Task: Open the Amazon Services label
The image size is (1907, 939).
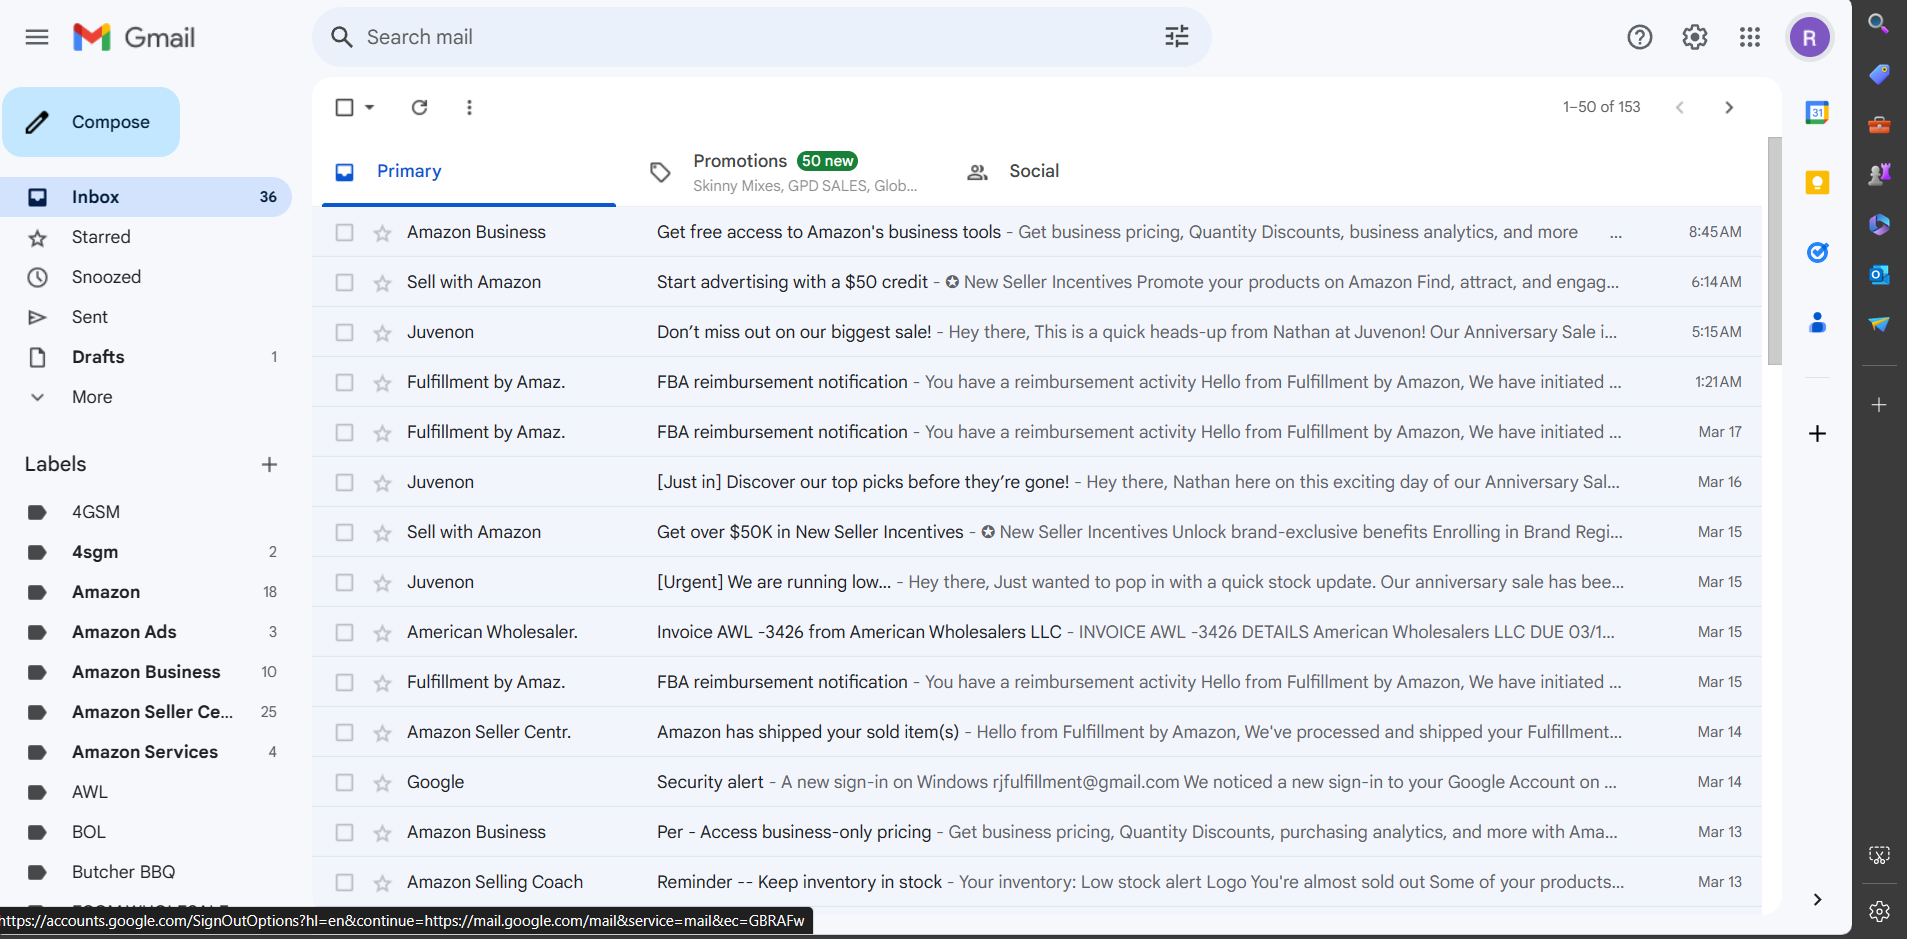Action: point(146,752)
